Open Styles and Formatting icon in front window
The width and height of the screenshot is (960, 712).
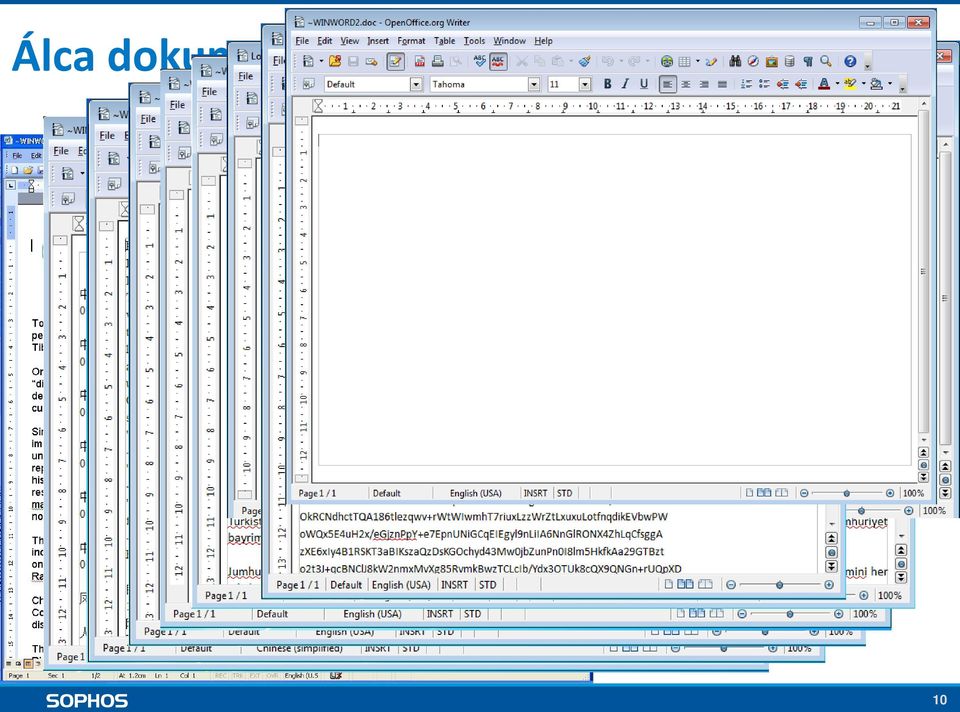coord(309,84)
